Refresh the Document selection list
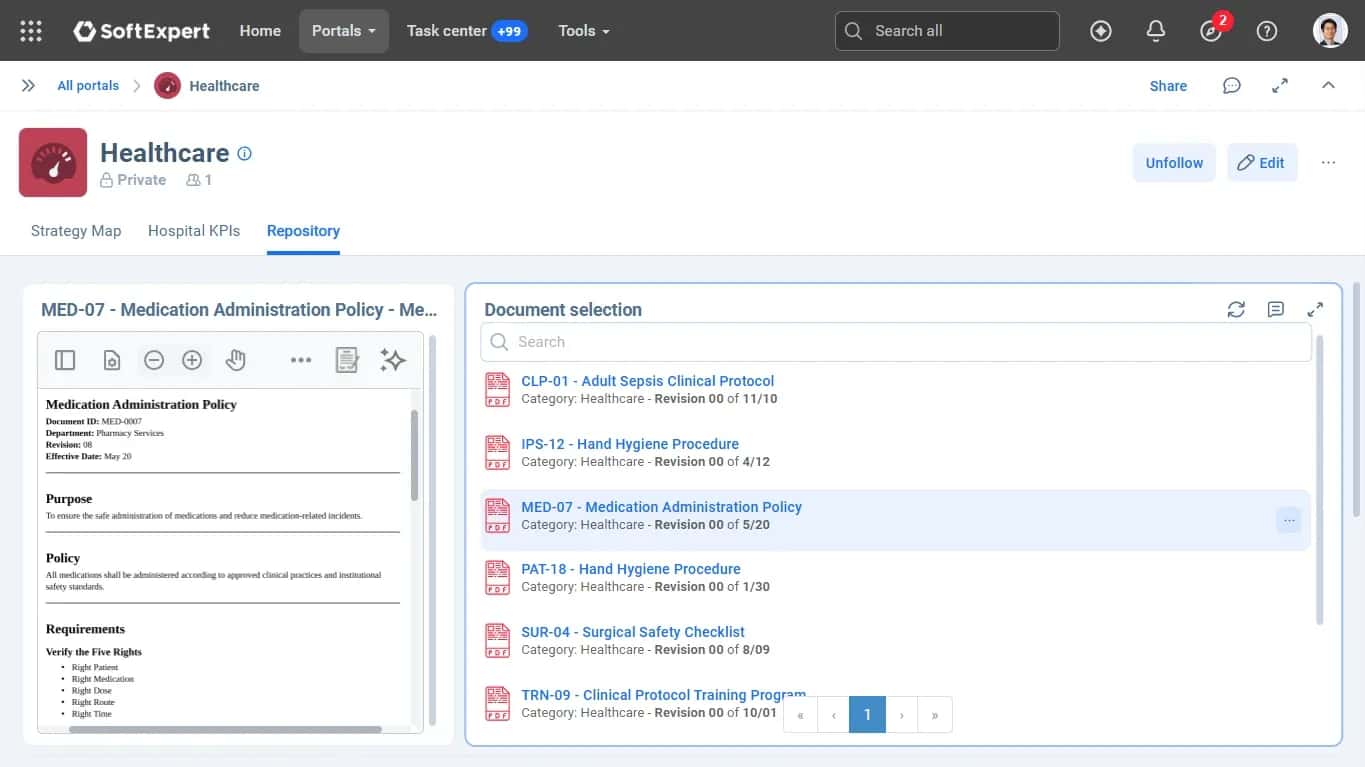This screenshot has width=1365, height=767. pos(1236,310)
